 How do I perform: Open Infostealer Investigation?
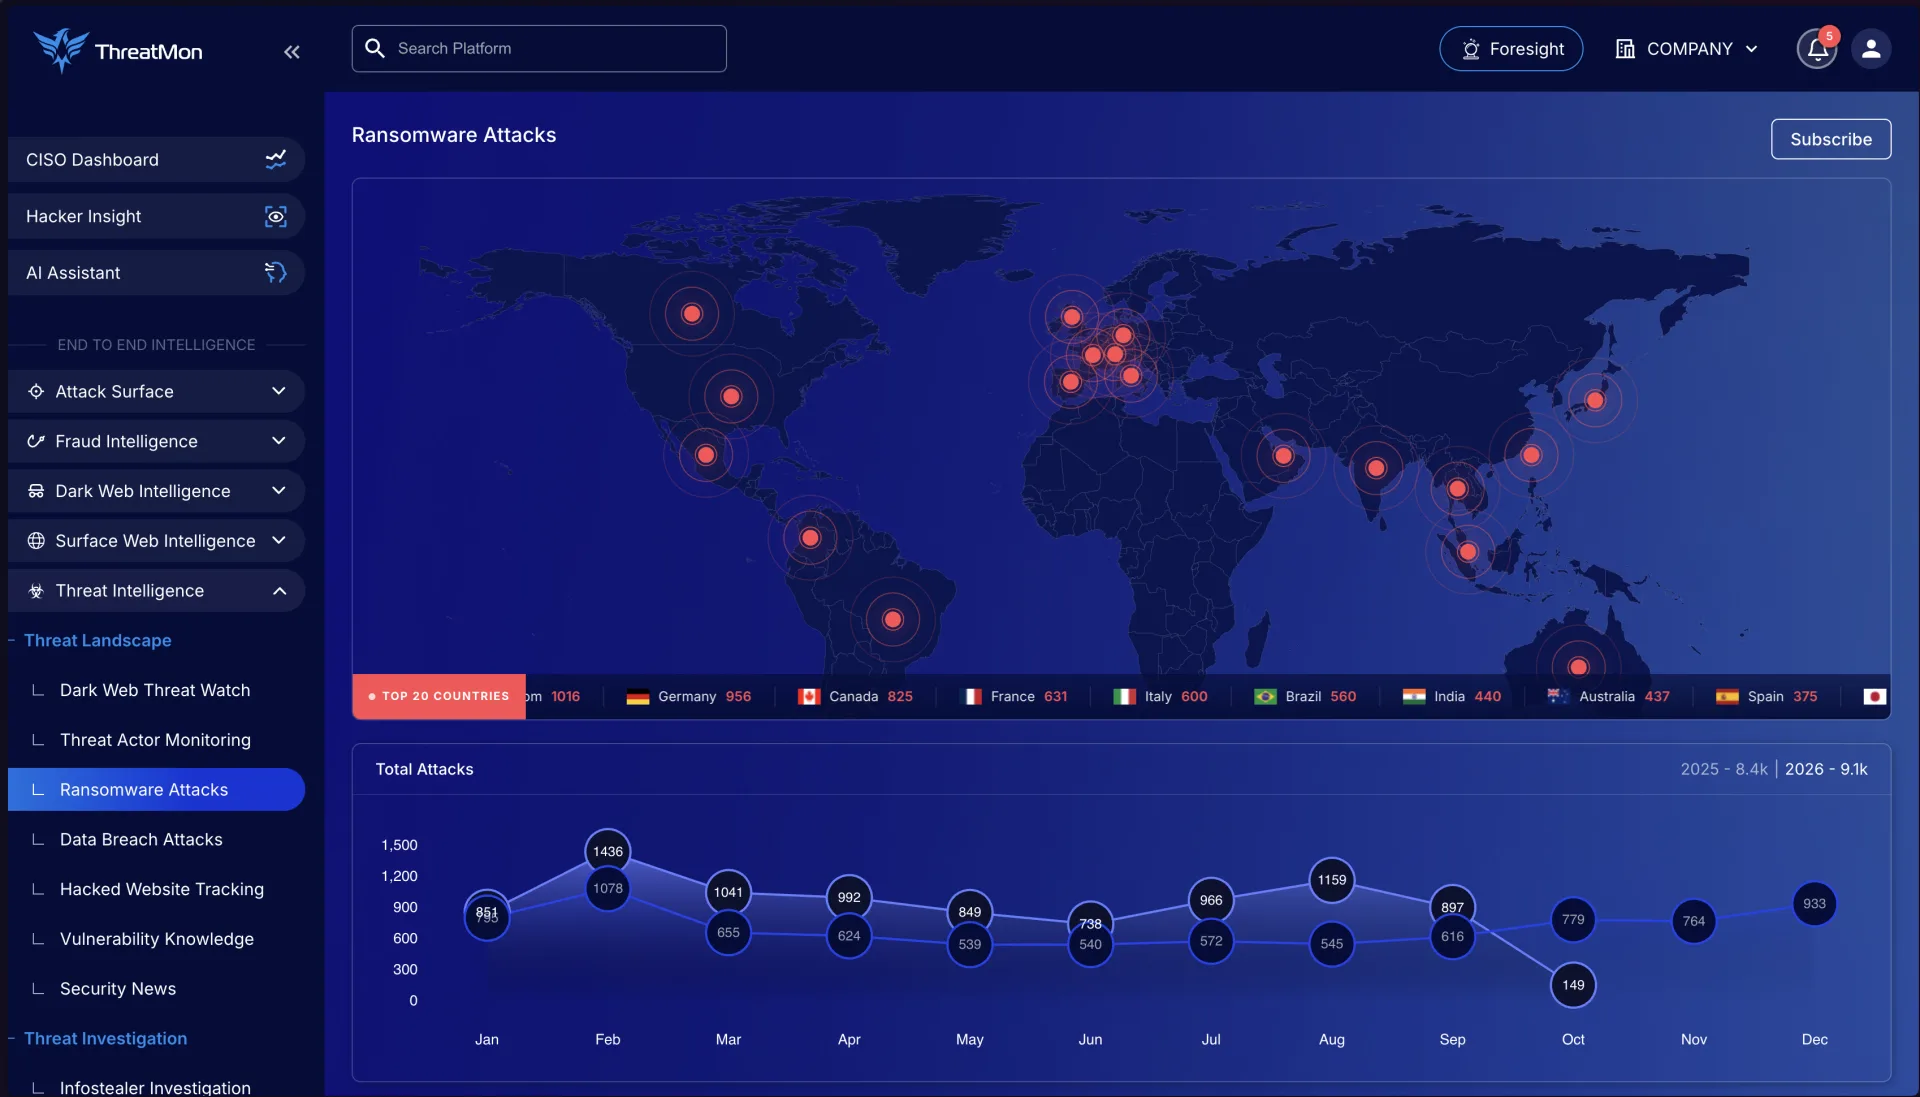point(155,1087)
